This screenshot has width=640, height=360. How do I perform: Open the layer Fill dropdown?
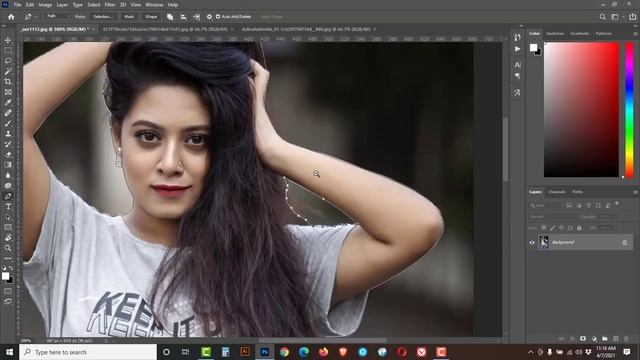click(x=606, y=228)
